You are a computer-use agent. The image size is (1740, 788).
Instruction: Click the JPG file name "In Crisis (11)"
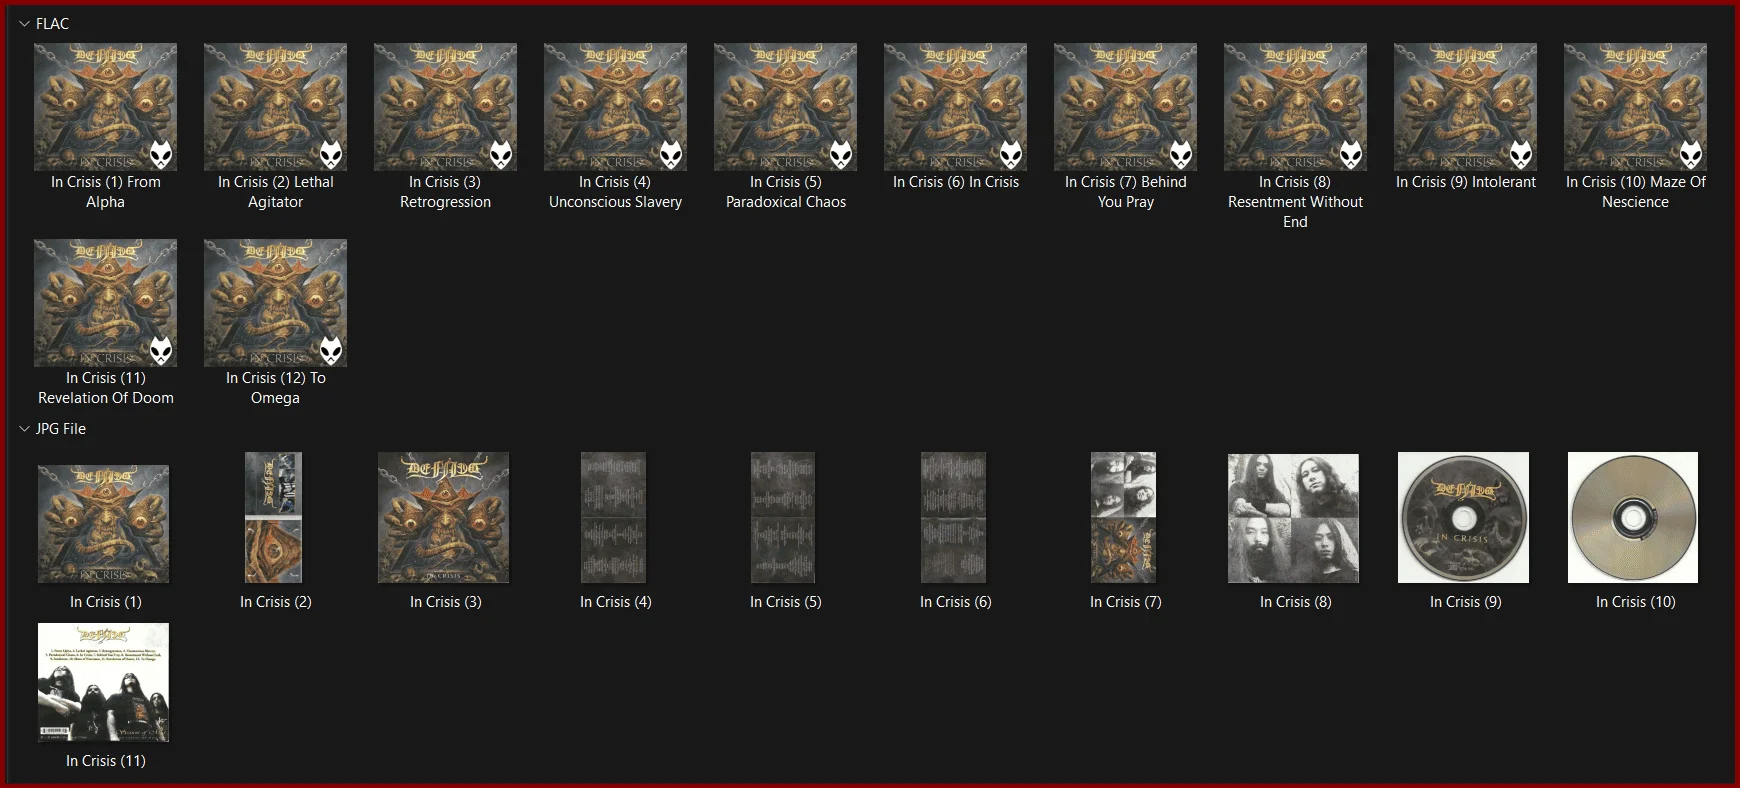106,761
